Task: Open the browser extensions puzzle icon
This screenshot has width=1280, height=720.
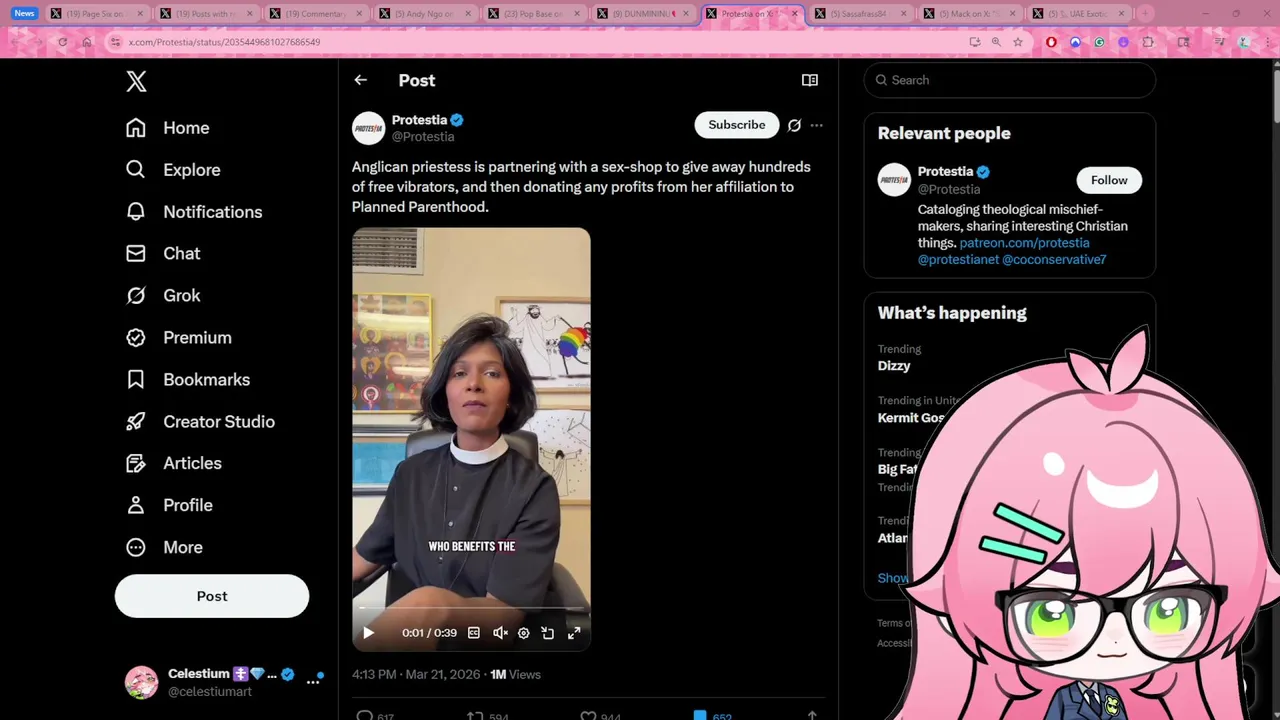Action: (1148, 42)
